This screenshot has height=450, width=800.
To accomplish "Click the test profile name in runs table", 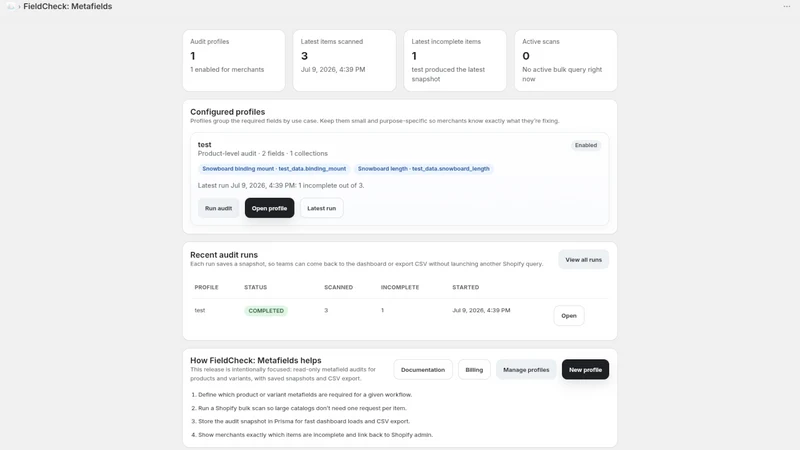I will click(199, 310).
